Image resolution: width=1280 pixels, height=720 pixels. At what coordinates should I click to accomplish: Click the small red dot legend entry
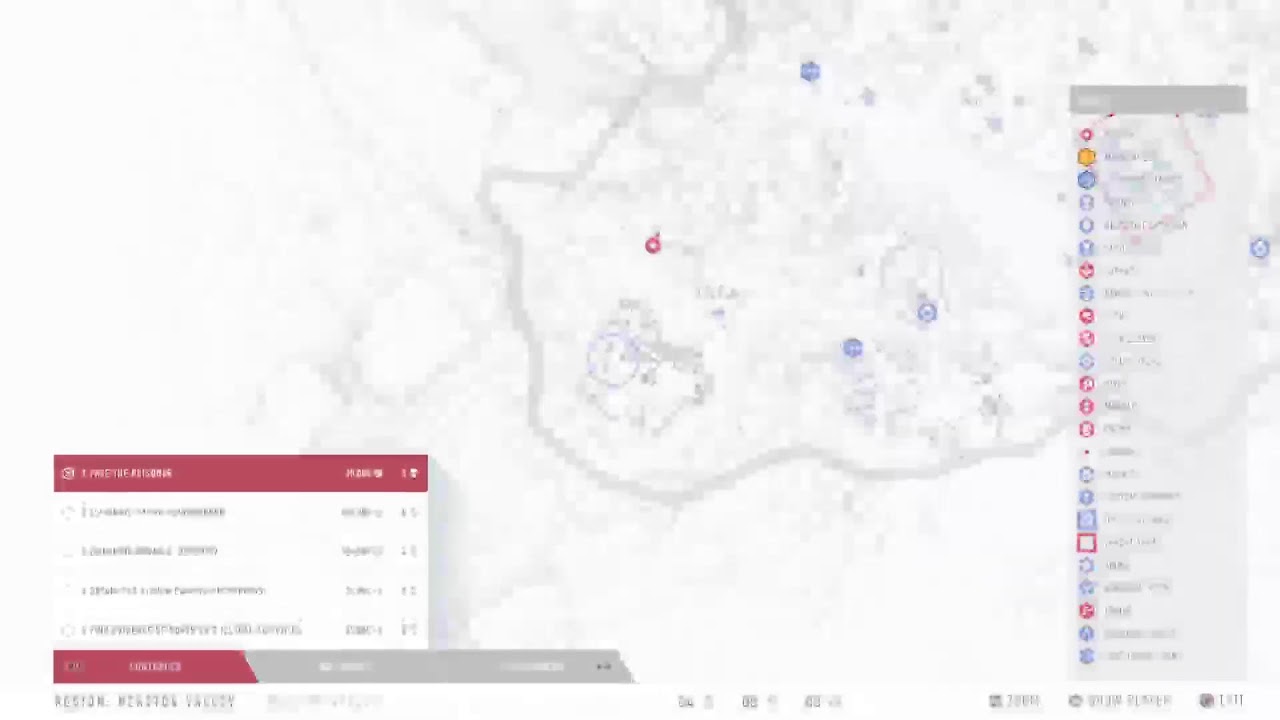tap(1087, 452)
